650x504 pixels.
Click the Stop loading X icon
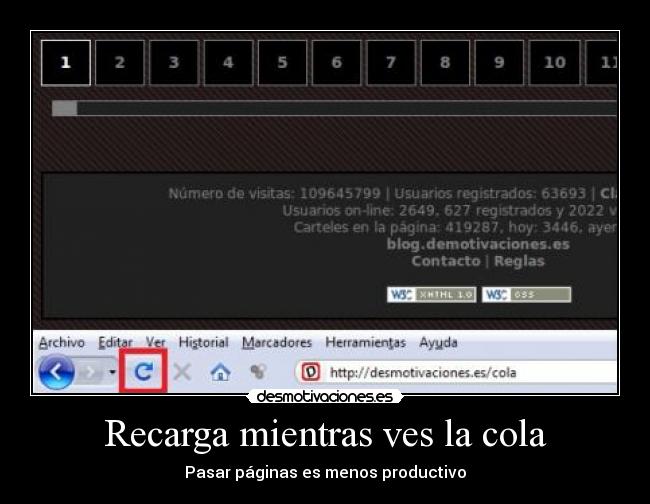[x=182, y=372]
